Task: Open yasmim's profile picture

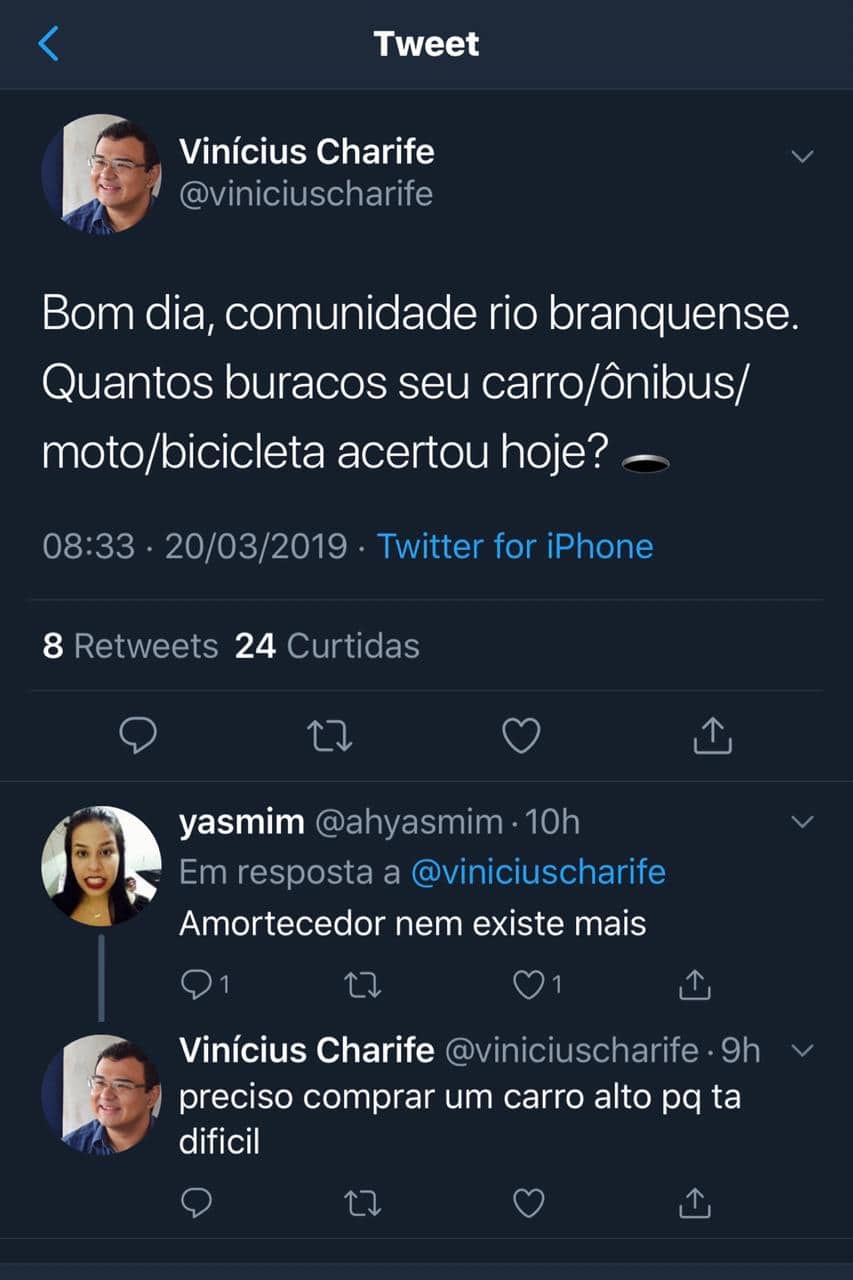Action: pos(101,865)
